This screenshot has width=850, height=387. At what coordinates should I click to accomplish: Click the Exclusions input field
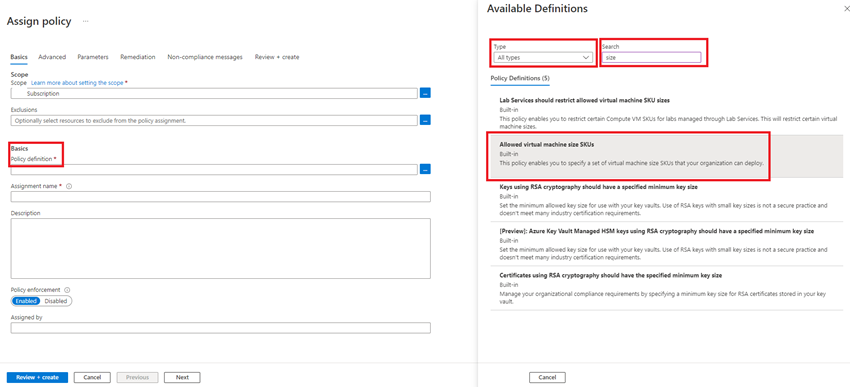214,120
